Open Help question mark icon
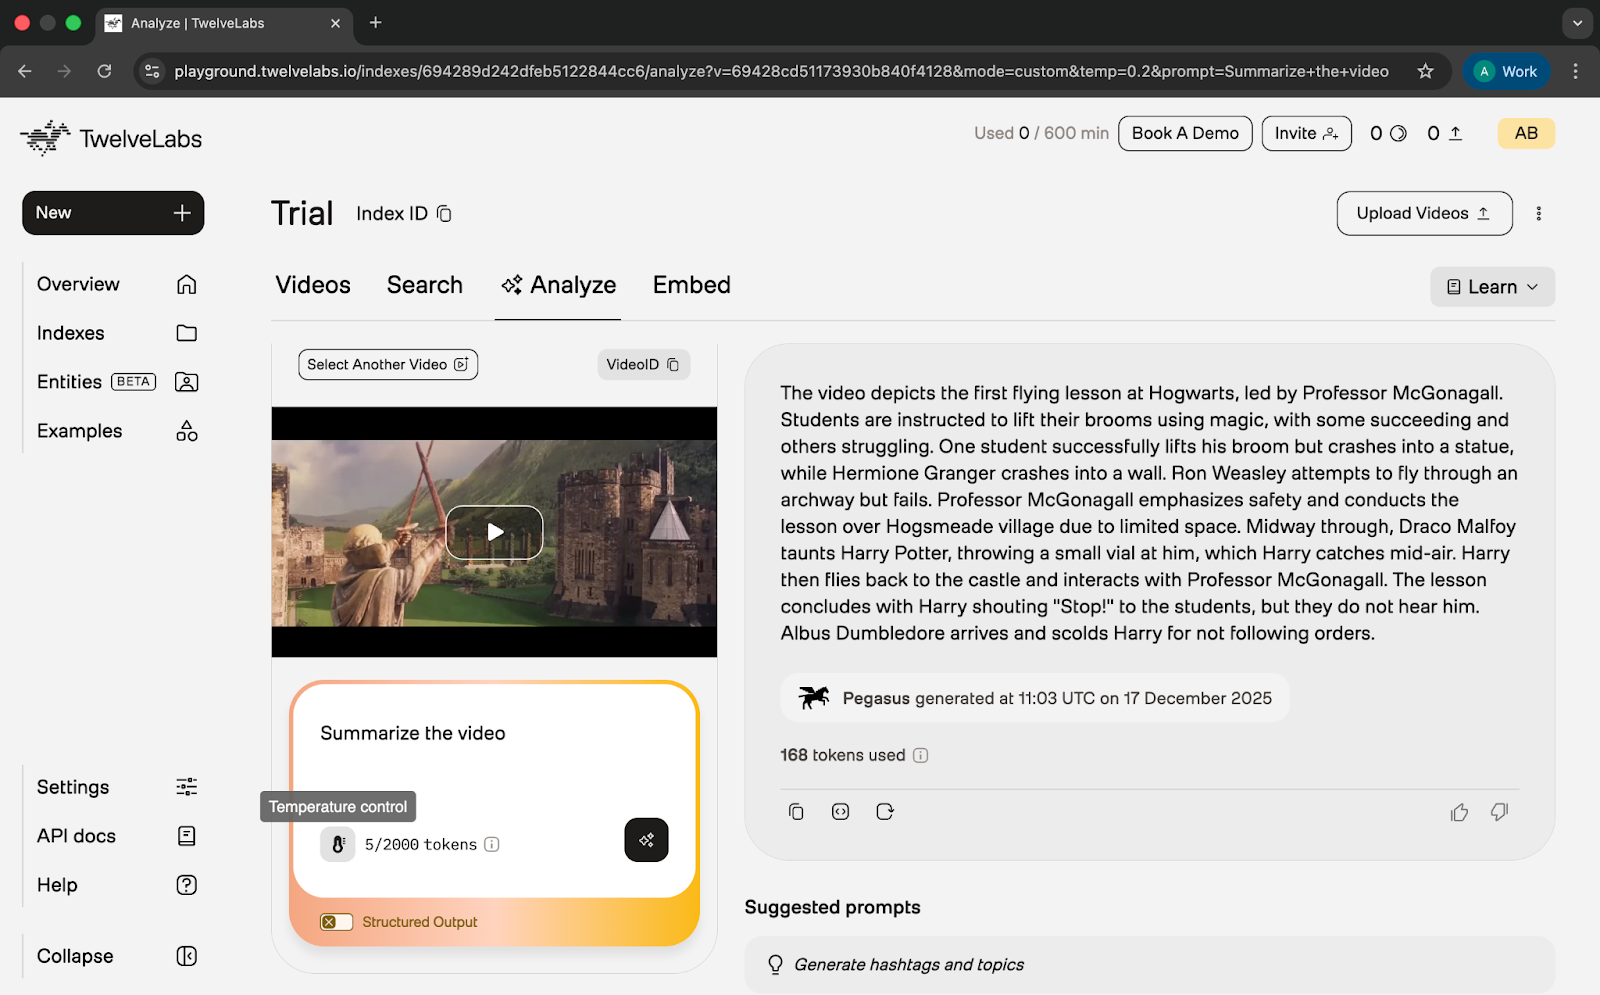1600x995 pixels. point(186,885)
